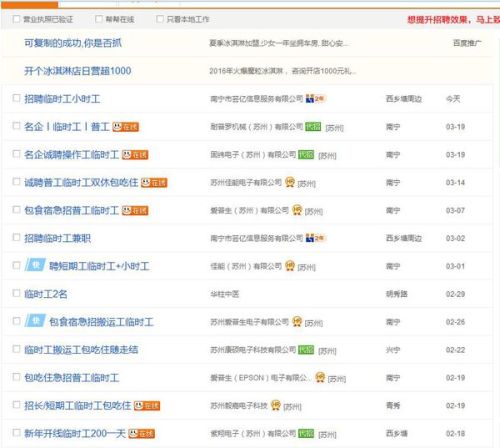This screenshot has height=448, width=500.
Task: Click the 在线 badge next to 名企诚聘操作工临时工
Action: click(x=135, y=155)
